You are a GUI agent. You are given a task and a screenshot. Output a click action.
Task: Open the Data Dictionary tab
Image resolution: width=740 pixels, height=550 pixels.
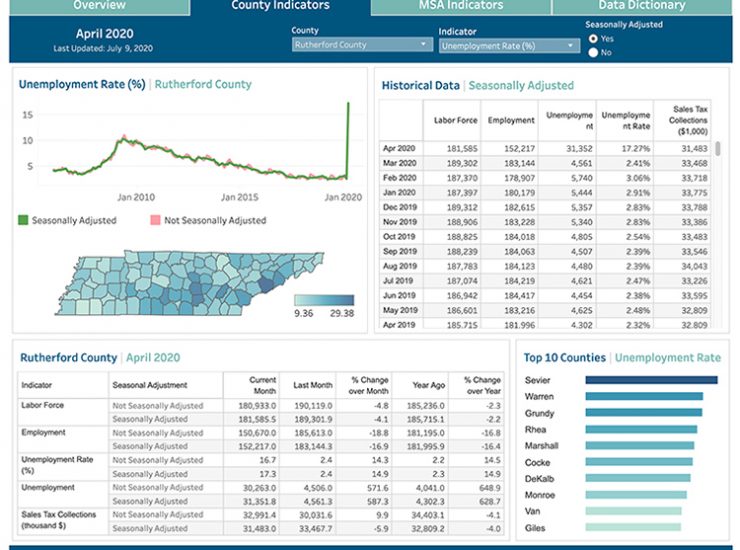[642, 6]
